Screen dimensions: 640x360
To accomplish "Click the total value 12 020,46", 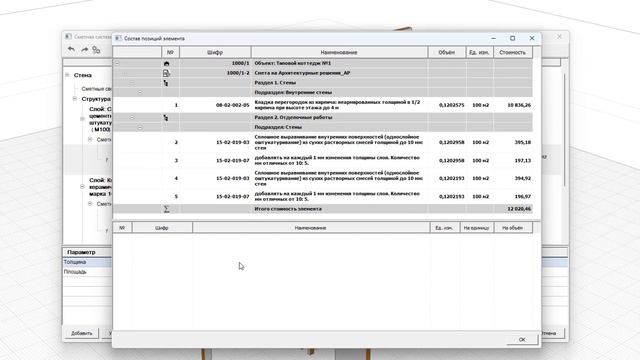I will (x=519, y=209).
